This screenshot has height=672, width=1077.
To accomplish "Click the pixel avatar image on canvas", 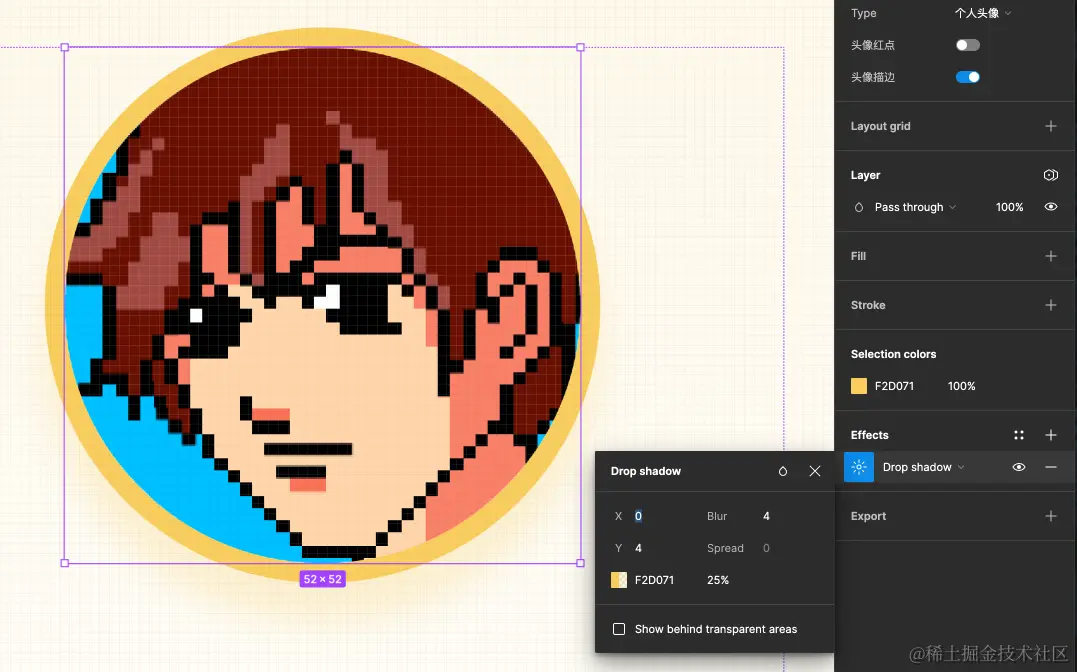I will tap(322, 304).
